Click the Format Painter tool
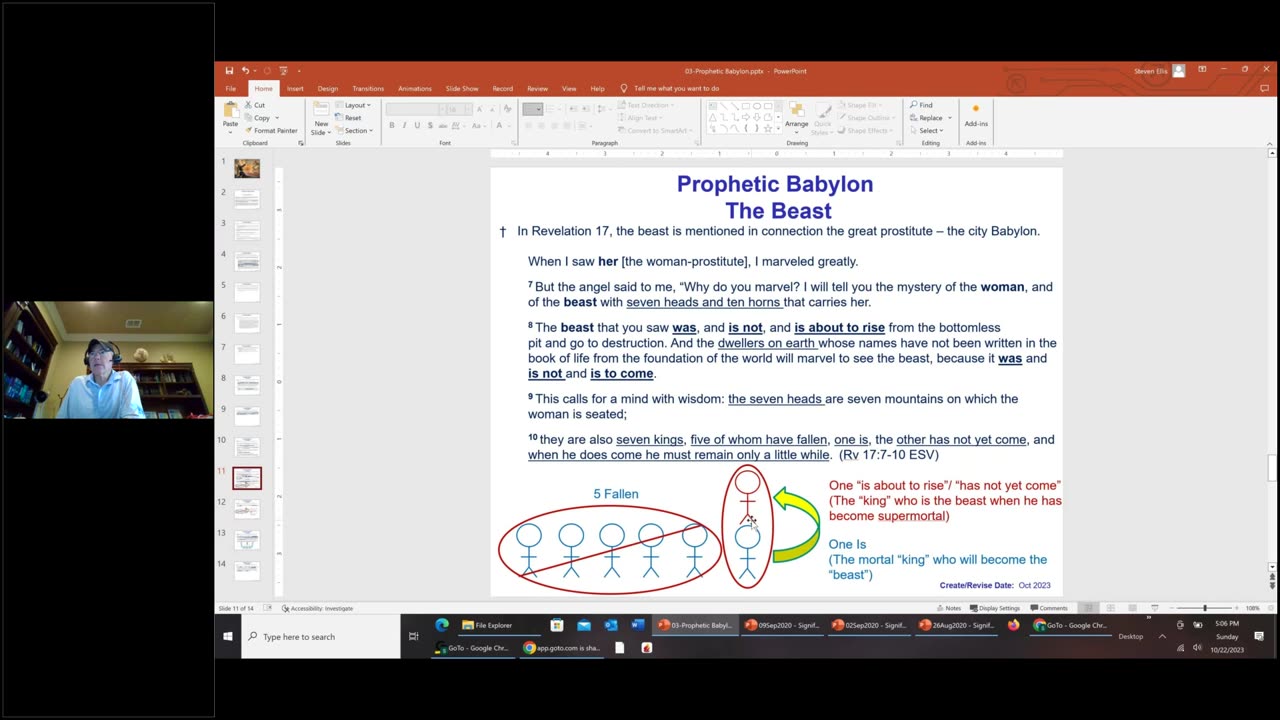Viewport: 1280px width, 720px height. coord(270,131)
